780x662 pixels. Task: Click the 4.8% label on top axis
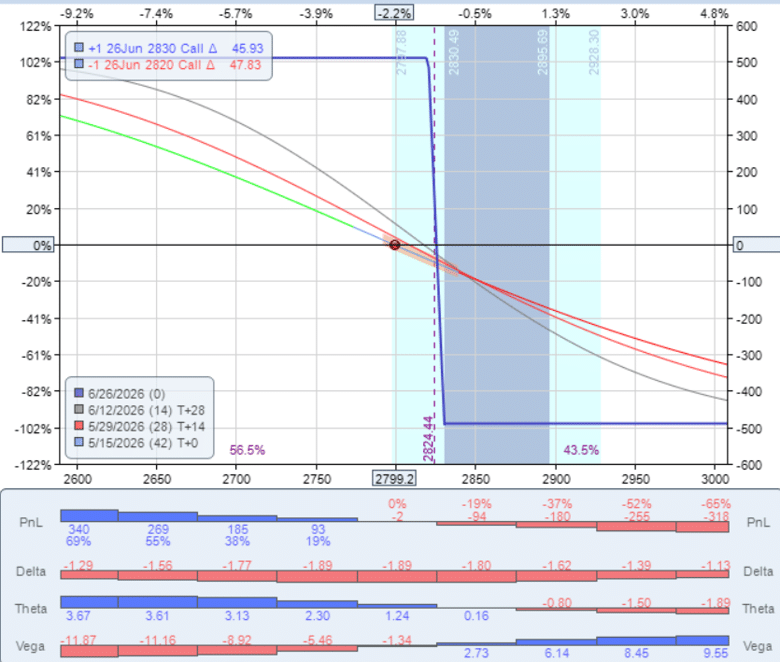click(x=714, y=13)
